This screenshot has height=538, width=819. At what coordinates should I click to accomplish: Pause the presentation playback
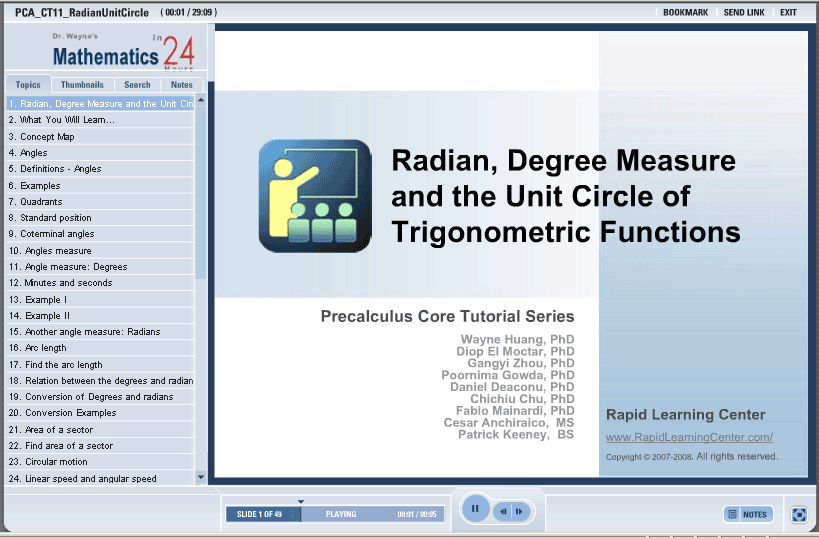(x=475, y=508)
